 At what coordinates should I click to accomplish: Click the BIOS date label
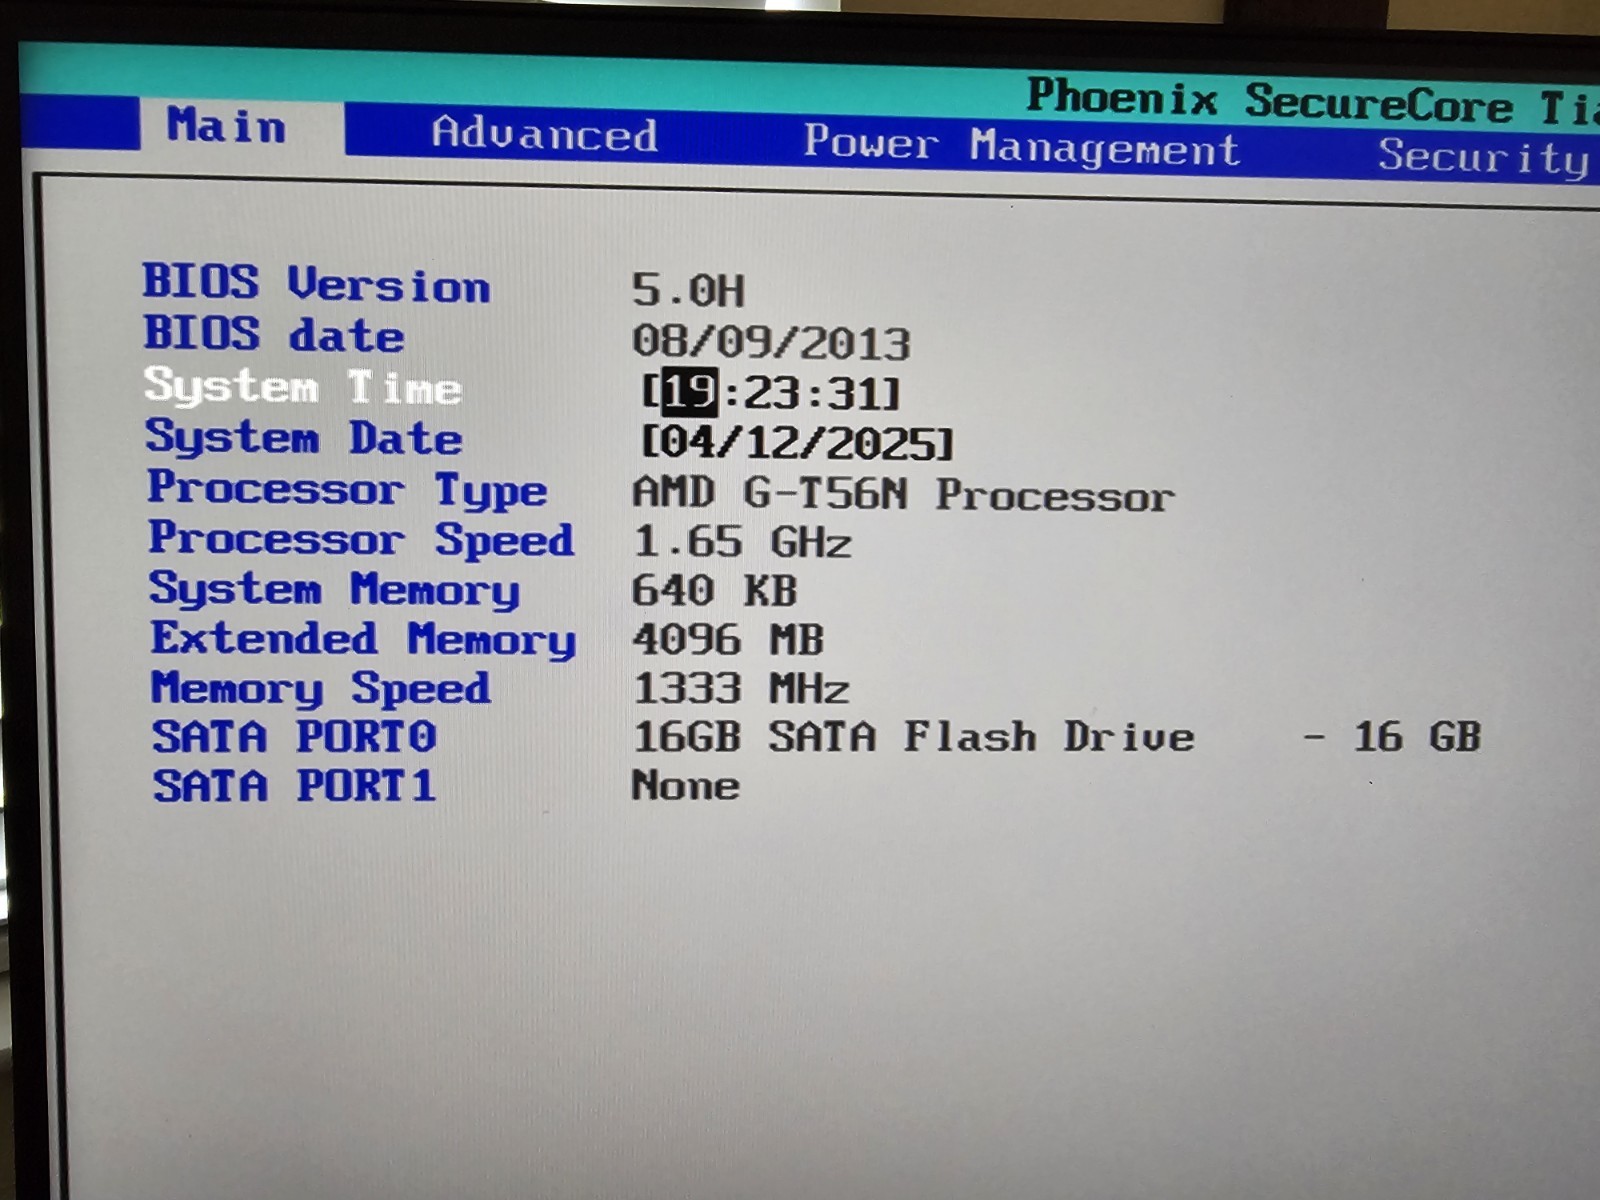(274, 334)
